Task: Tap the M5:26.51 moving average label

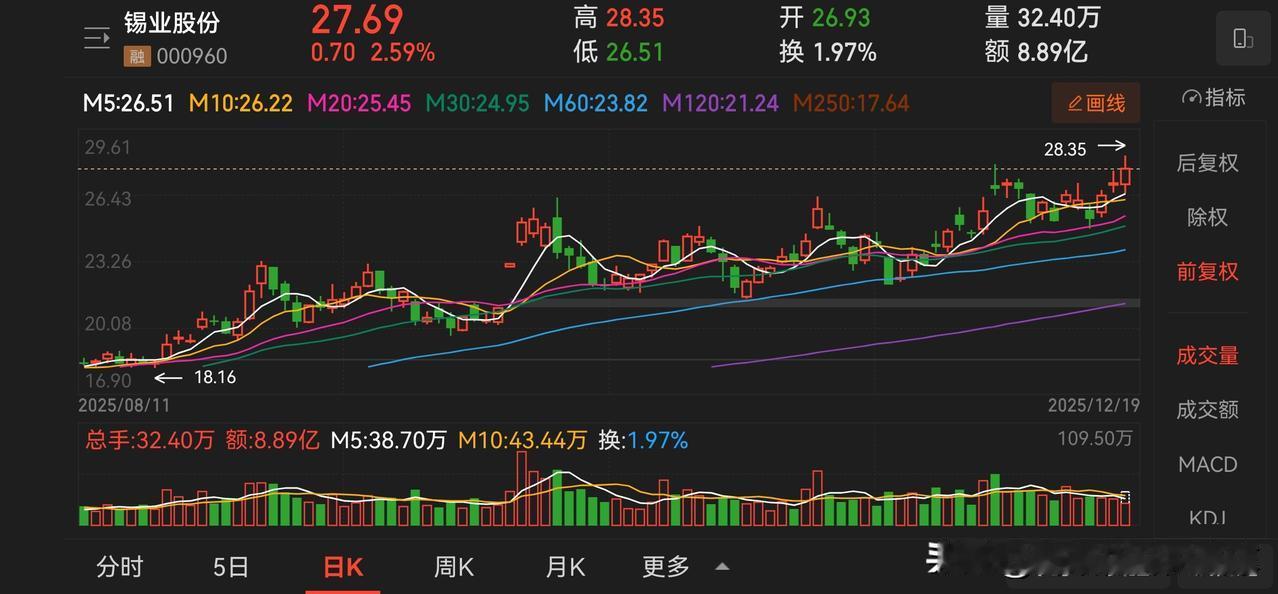Action: (x=128, y=103)
